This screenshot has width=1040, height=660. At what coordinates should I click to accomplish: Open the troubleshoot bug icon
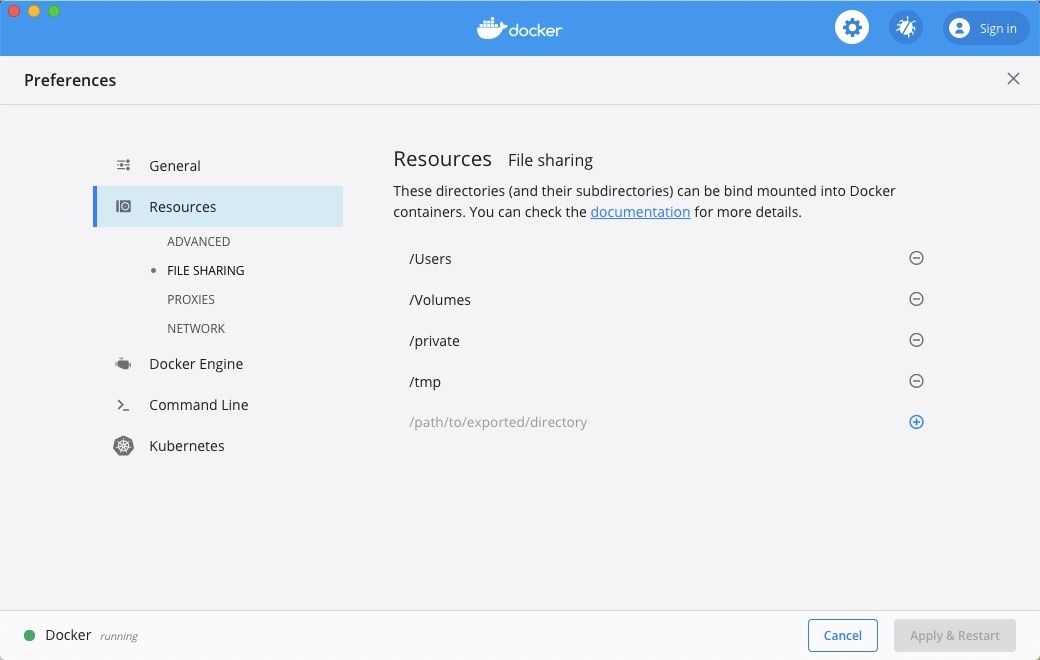tap(906, 28)
